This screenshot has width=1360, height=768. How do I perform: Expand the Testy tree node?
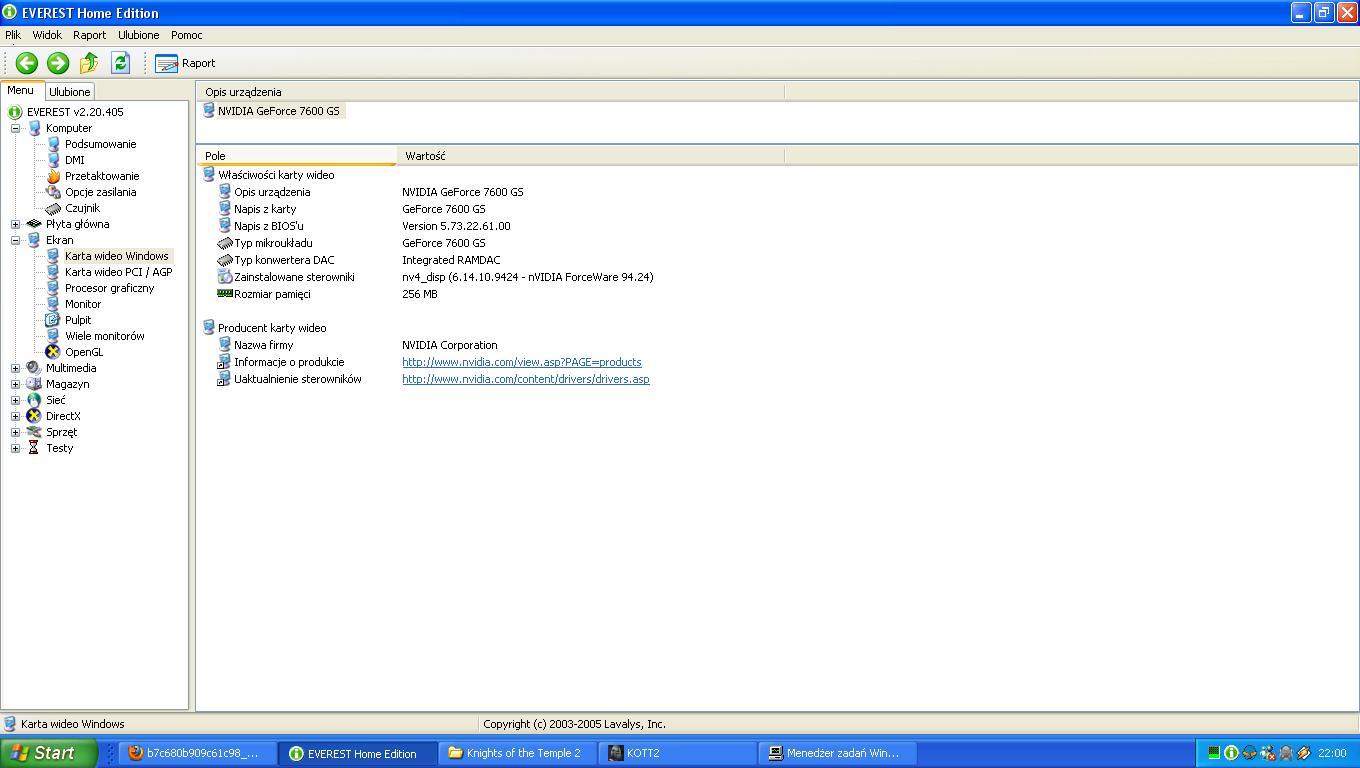coord(15,448)
